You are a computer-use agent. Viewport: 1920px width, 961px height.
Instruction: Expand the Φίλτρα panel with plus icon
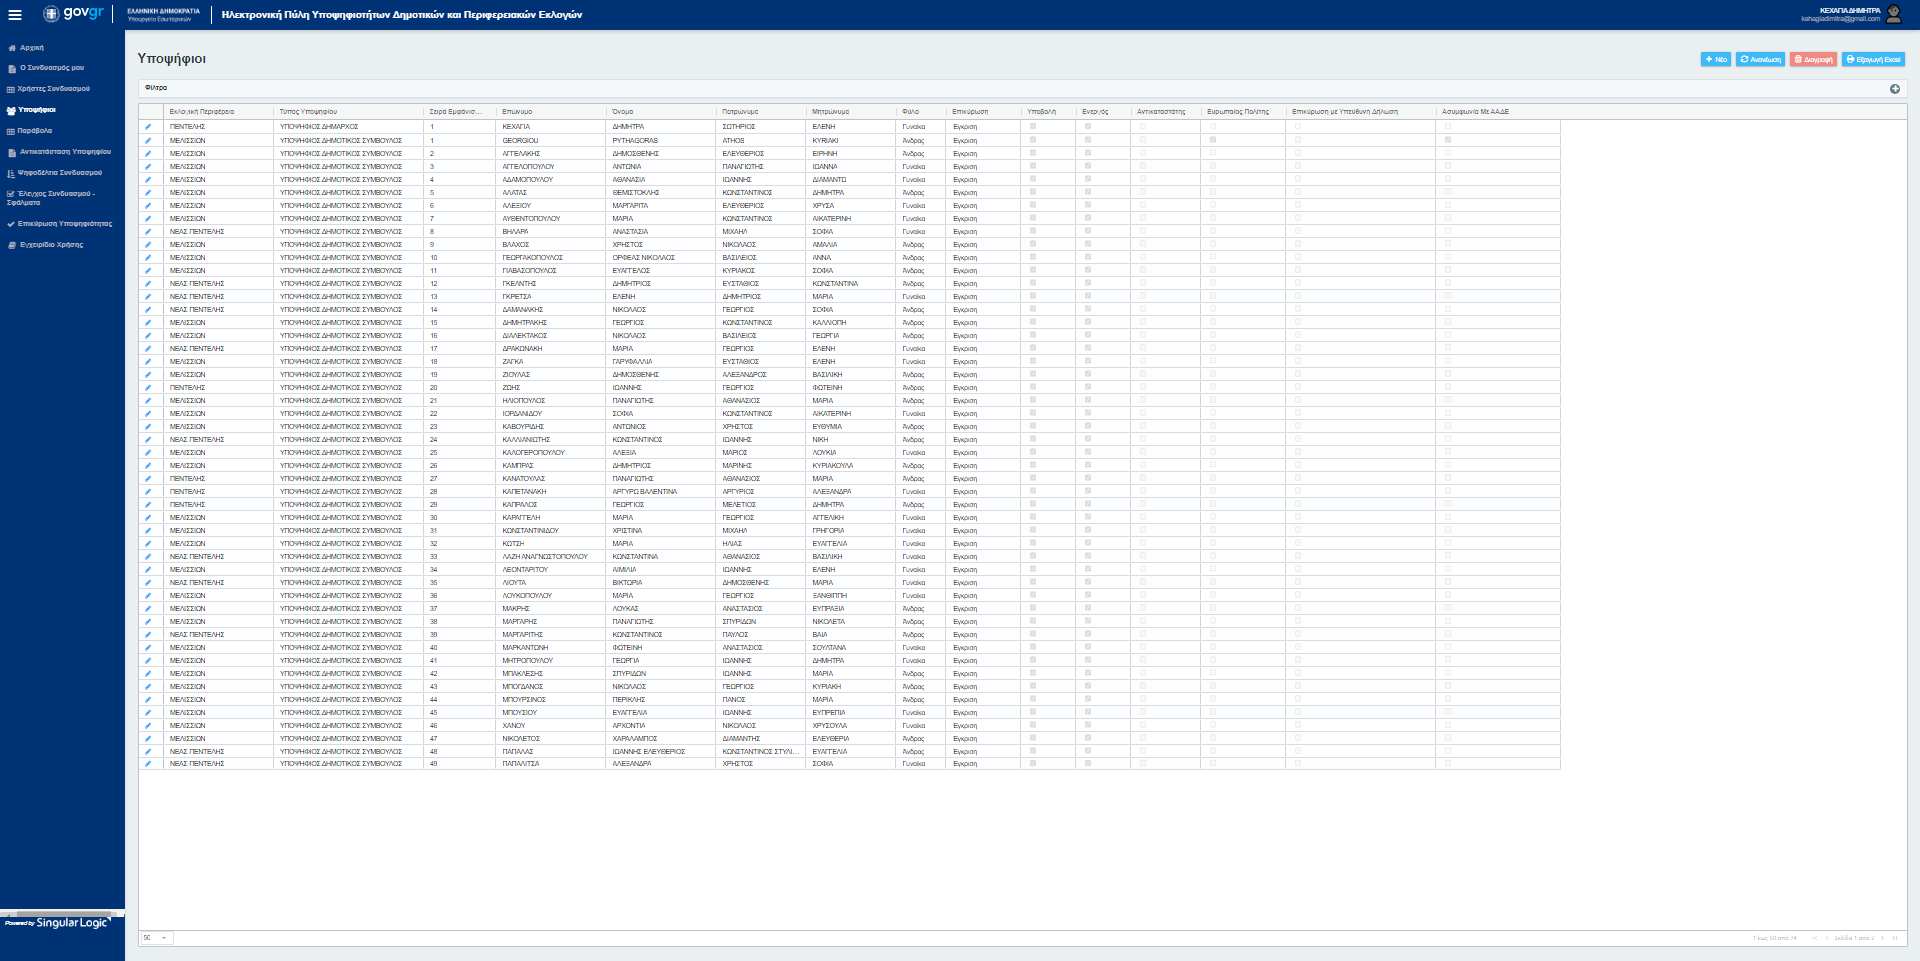coord(1894,89)
